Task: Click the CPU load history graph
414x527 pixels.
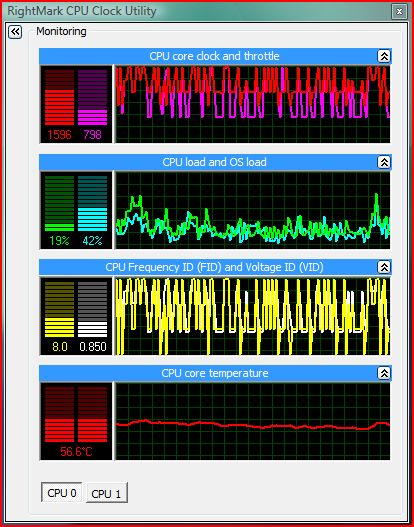Action: [253, 210]
